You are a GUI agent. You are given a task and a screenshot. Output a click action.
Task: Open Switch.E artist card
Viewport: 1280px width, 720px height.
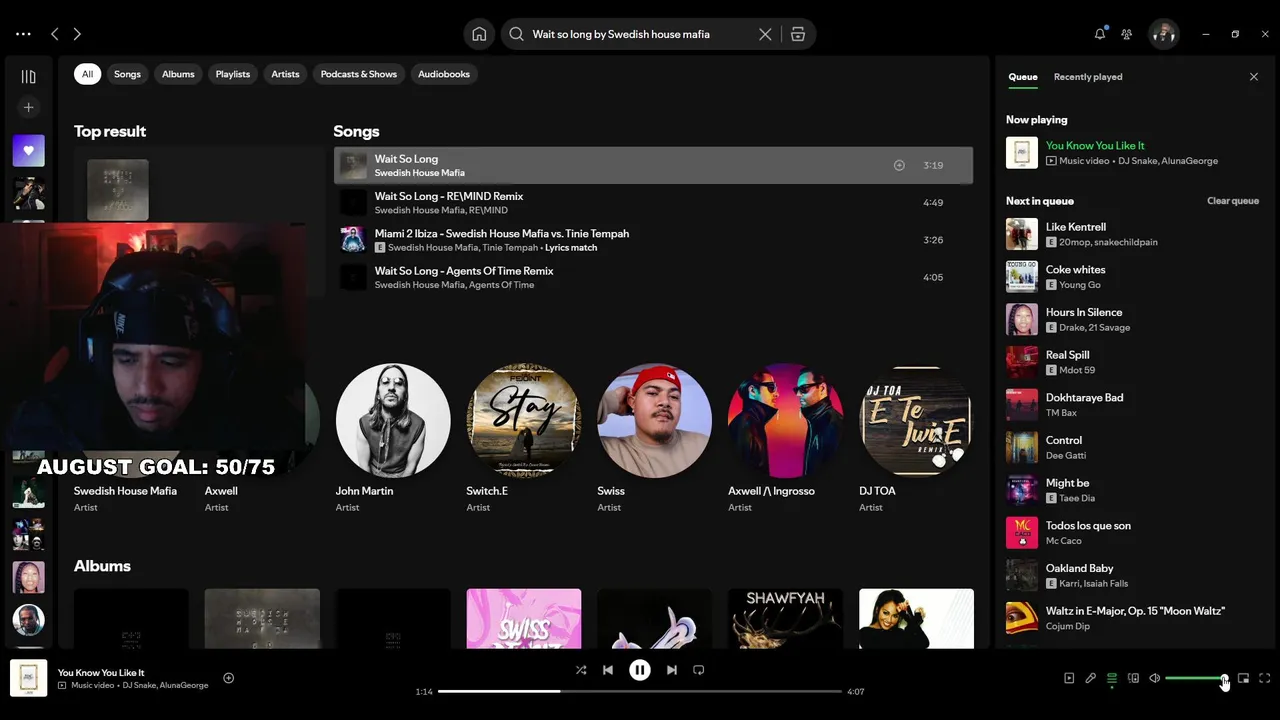524,440
